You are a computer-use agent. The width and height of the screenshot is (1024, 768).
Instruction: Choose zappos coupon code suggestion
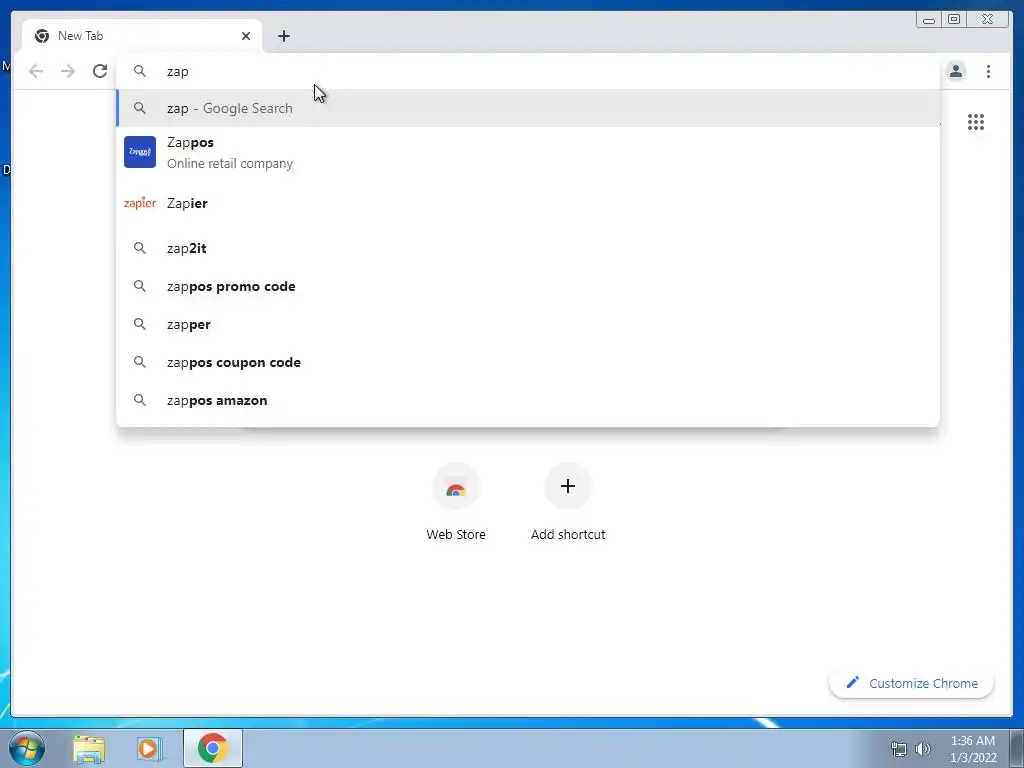point(528,362)
